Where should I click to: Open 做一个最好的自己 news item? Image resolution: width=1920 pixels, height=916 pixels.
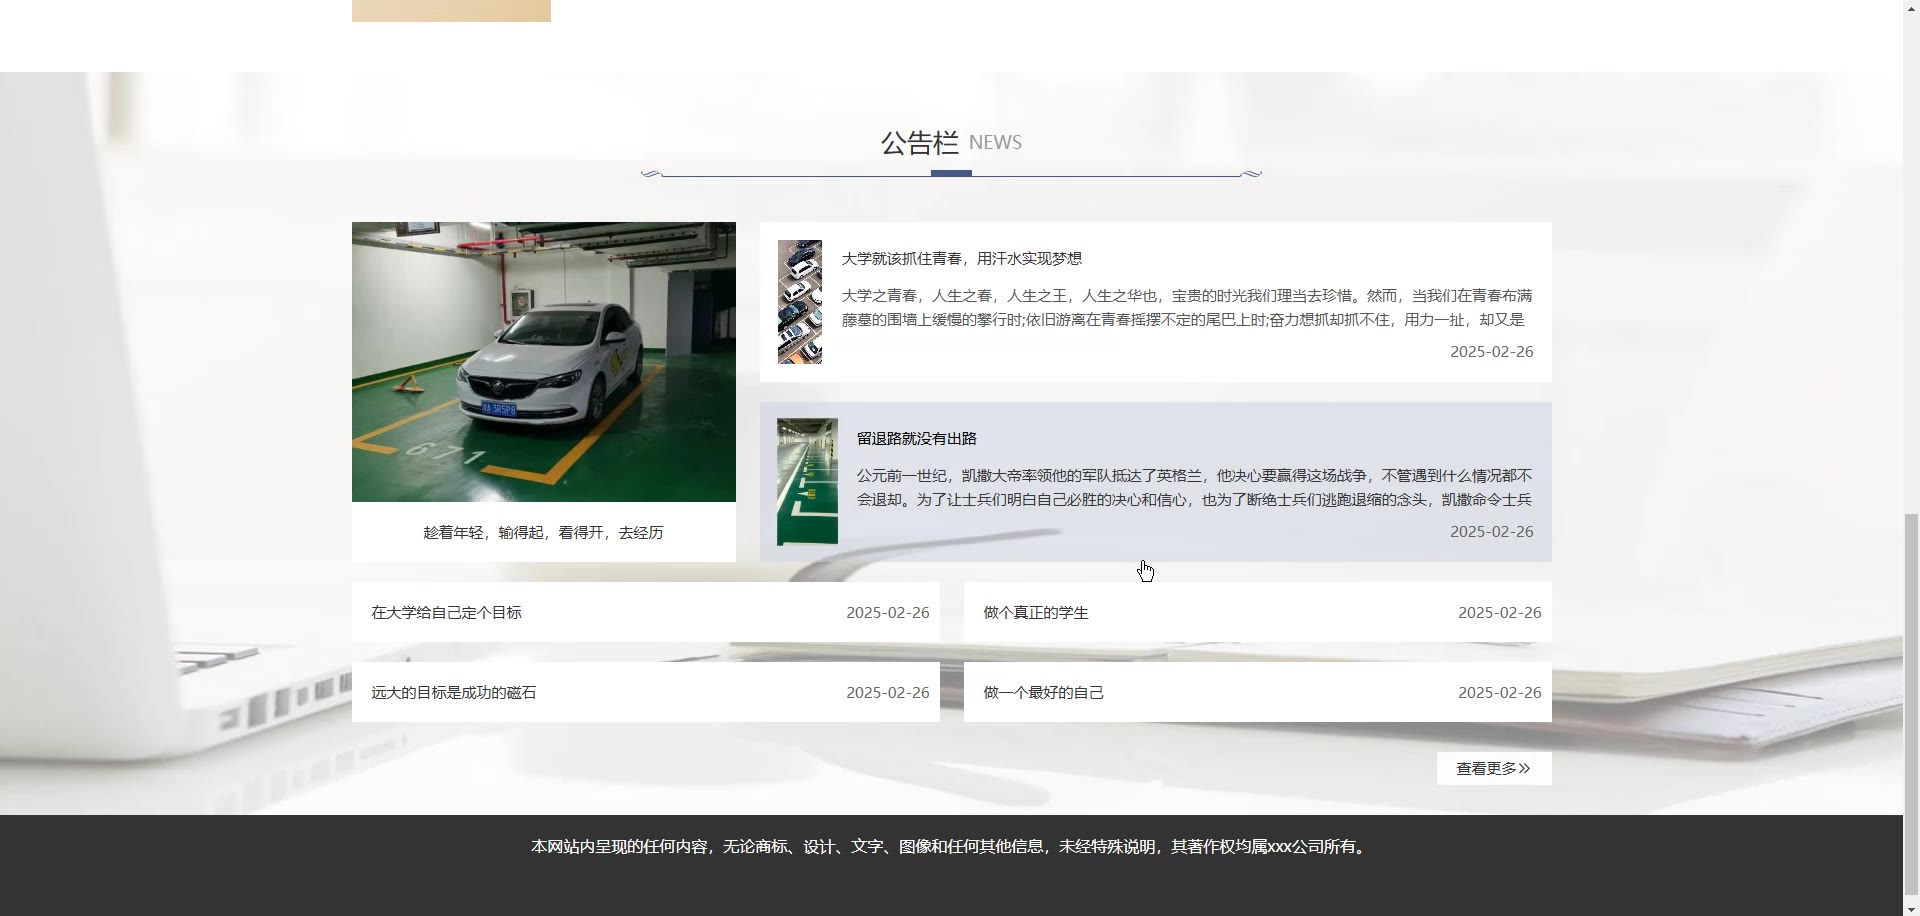click(1043, 693)
